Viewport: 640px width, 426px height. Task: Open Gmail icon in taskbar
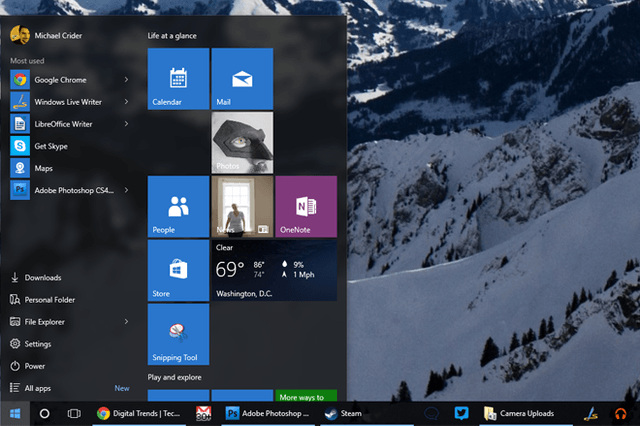tap(203, 414)
